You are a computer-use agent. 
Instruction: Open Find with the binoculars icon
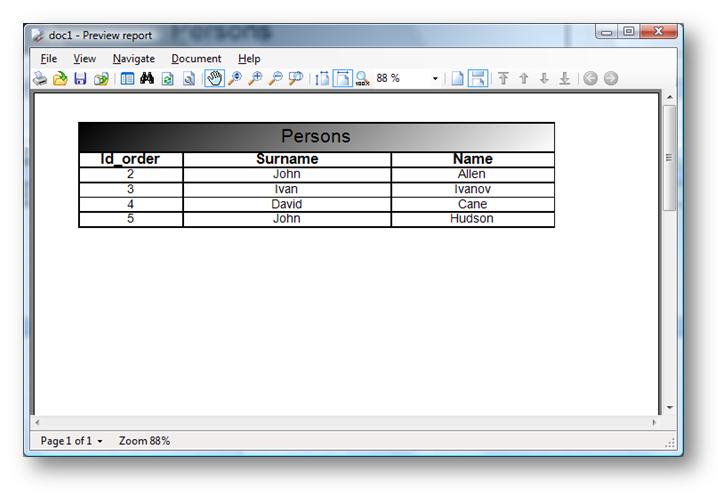[x=147, y=78]
